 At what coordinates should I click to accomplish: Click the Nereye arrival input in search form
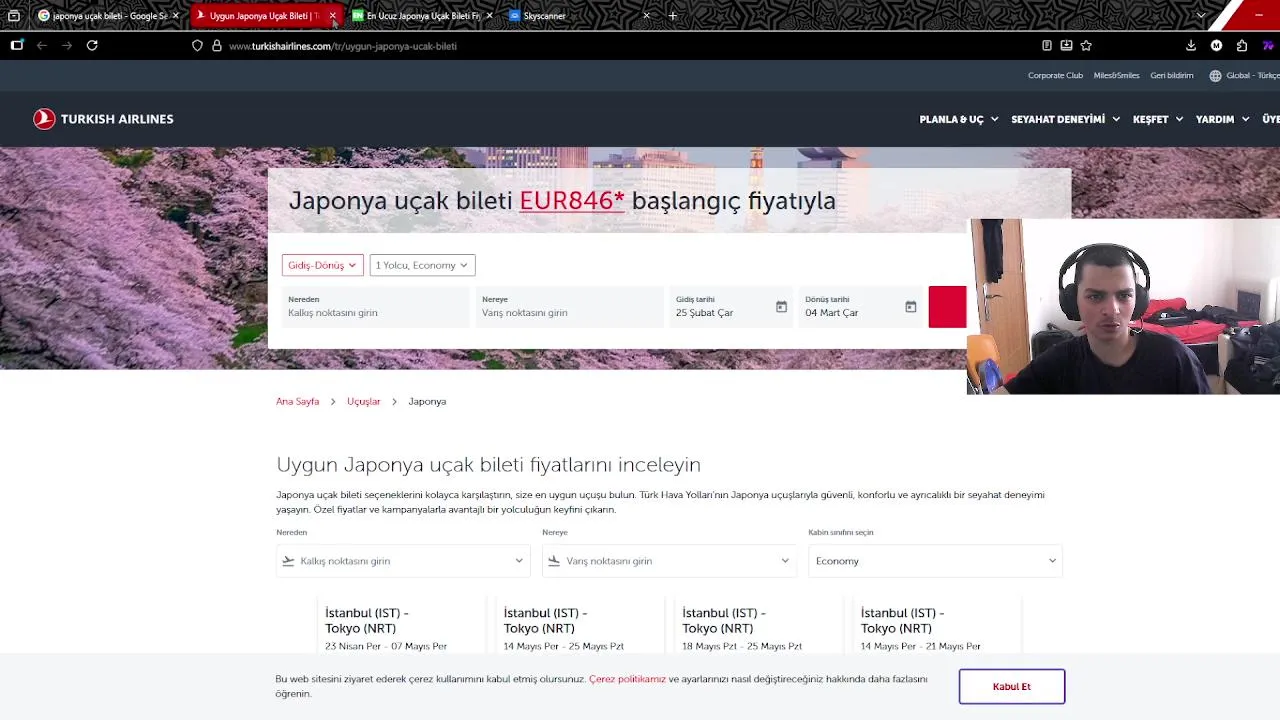pos(569,307)
